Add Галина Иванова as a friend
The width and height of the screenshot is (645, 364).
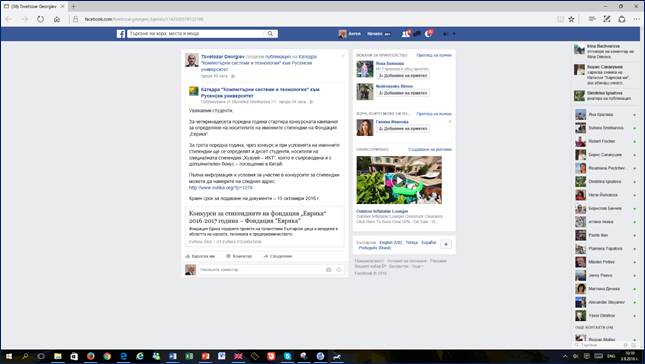pyautogui.click(x=403, y=129)
